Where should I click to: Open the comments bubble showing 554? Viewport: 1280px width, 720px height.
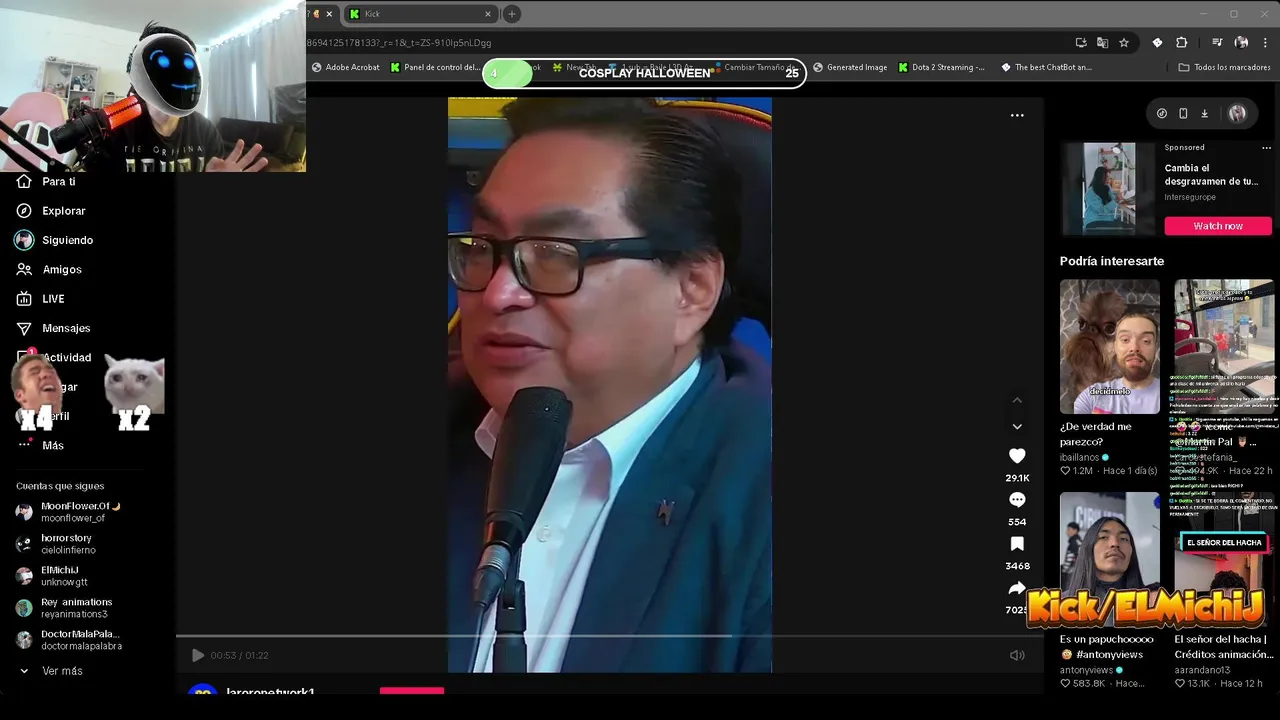click(x=1017, y=500)
